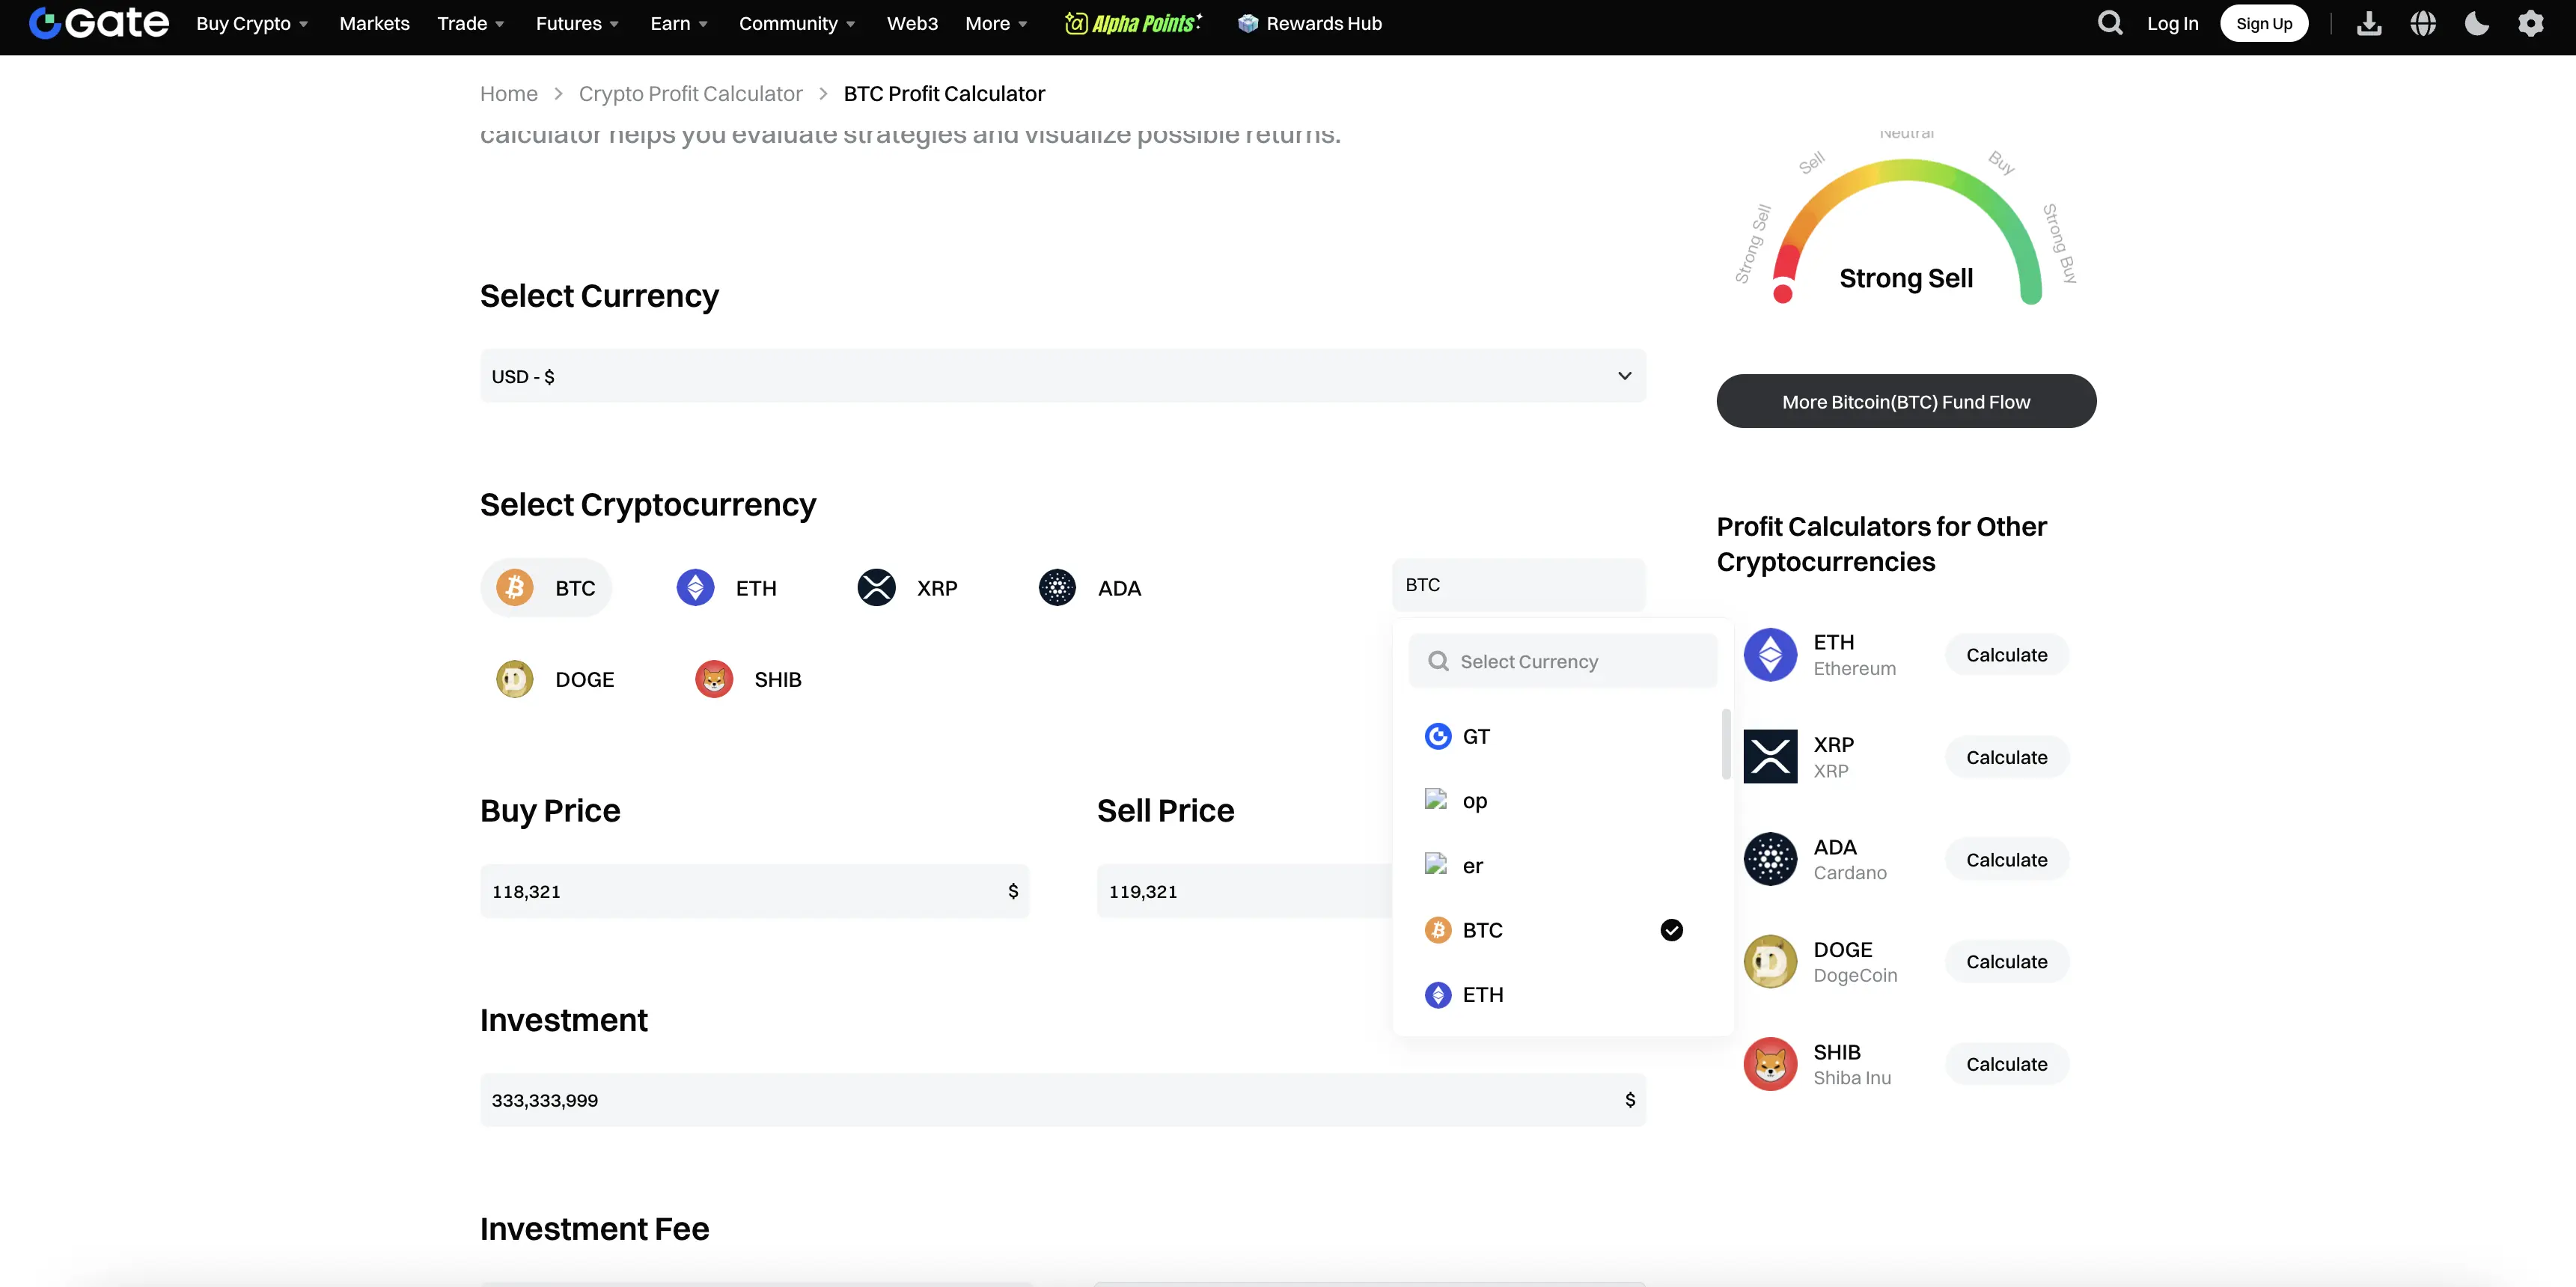Viewport: 2576px width, 1287px height.
Task: Select the Bitcoin coin icon chip
Action: coord(515,587)
